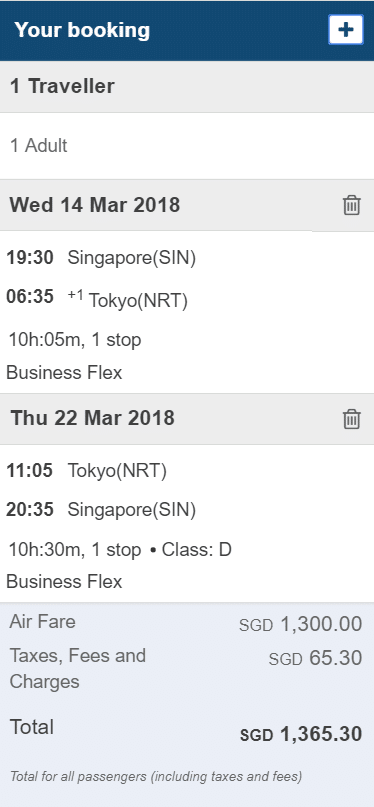Click the 06:35 +1 Tokyo(NRT) arrival line
Image resolution: width=374 pixels, height=807 pixels.
pos(97,299)
